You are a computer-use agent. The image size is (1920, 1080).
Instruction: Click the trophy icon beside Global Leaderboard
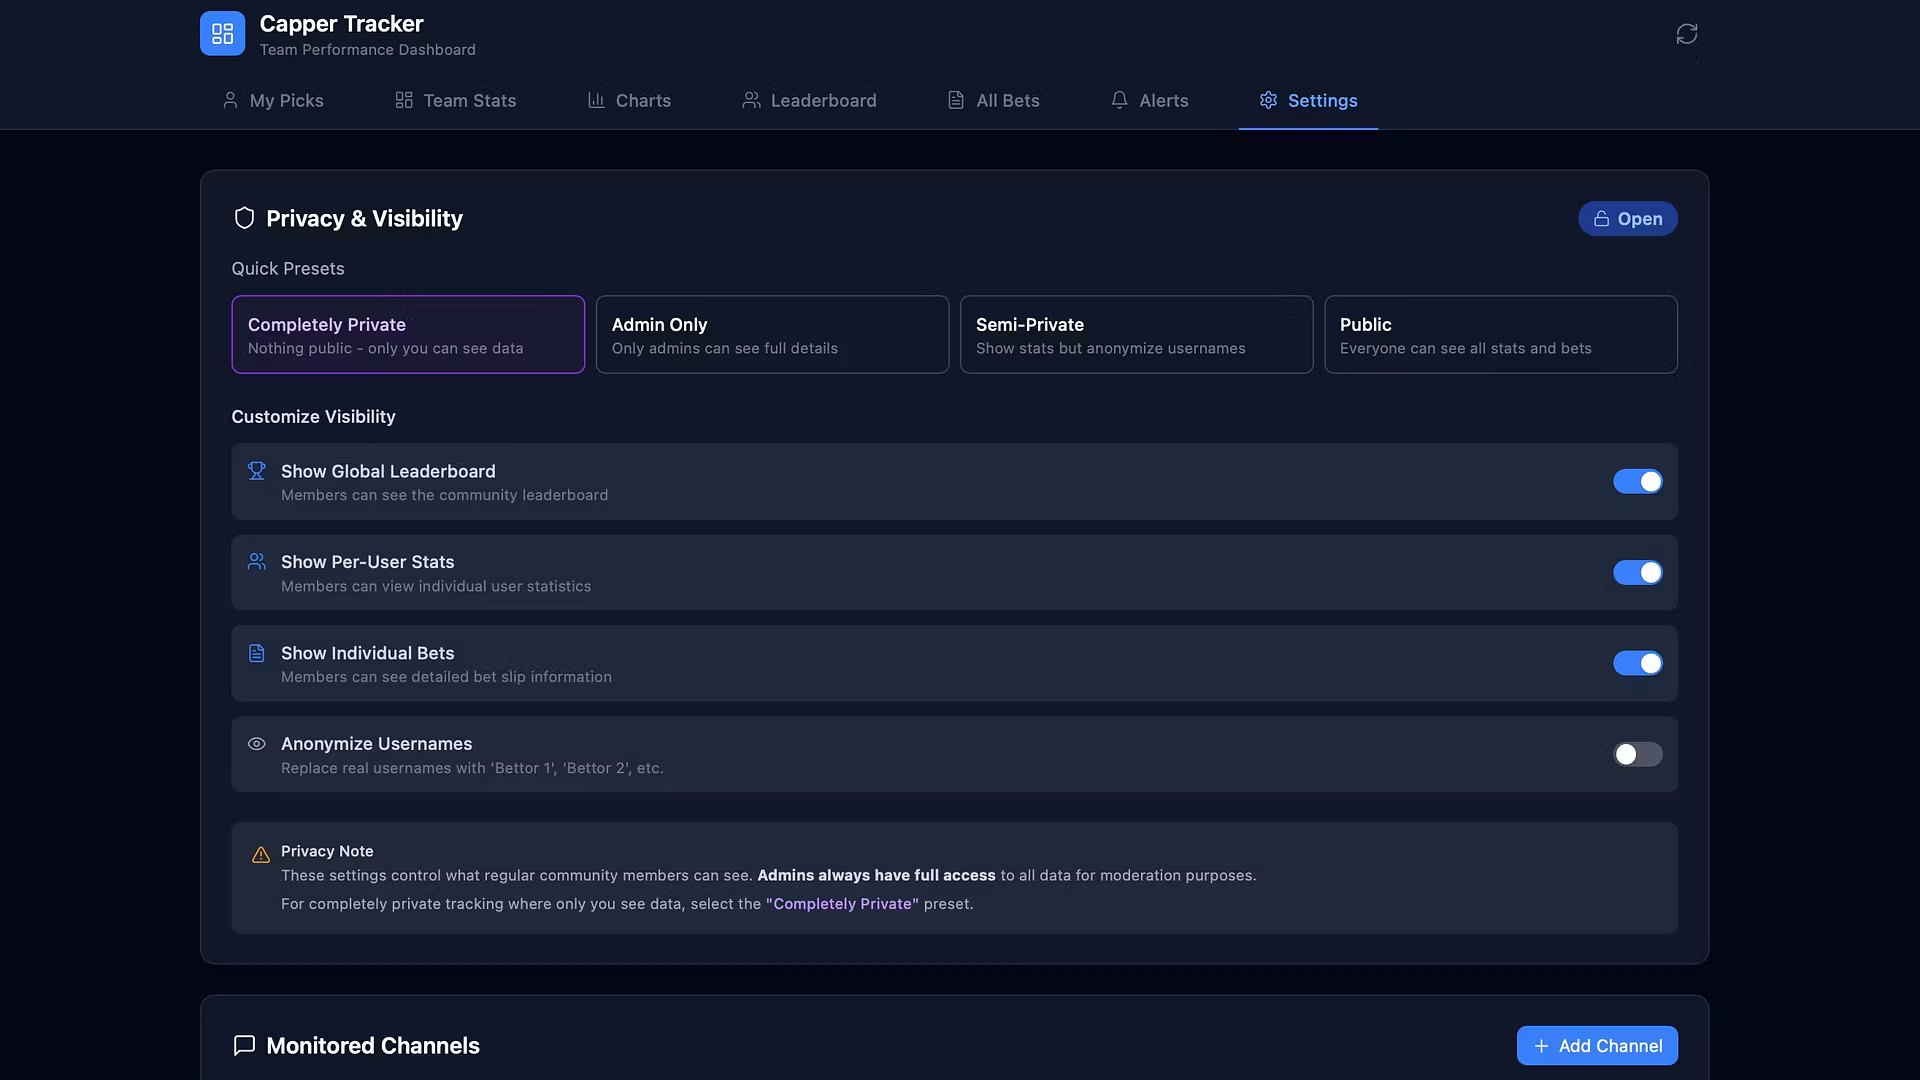point(257,470)
